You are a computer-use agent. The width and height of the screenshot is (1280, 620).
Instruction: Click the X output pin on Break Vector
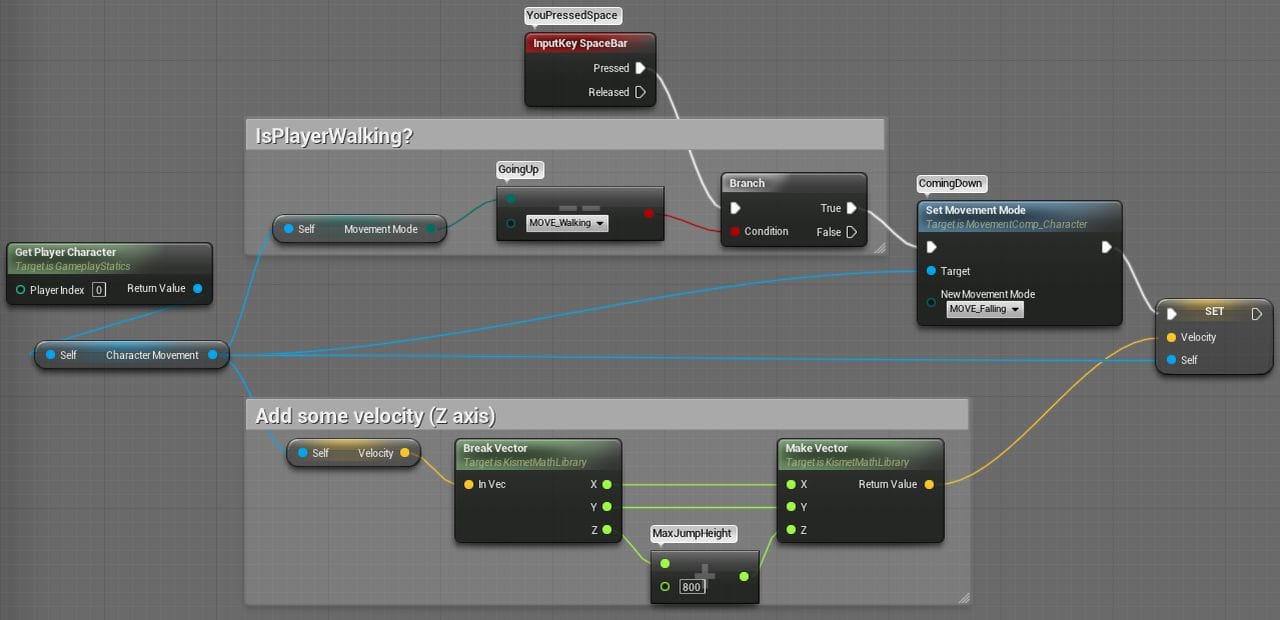click(606, 484)
